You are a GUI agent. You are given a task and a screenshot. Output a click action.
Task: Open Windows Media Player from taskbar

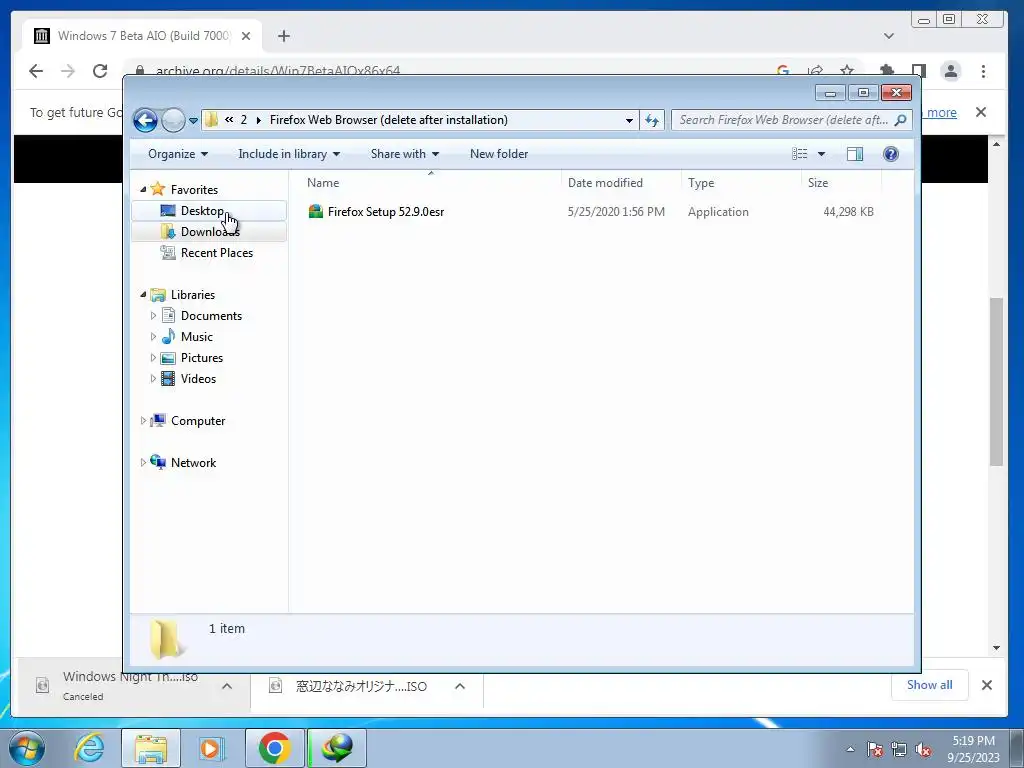(212, 748)
